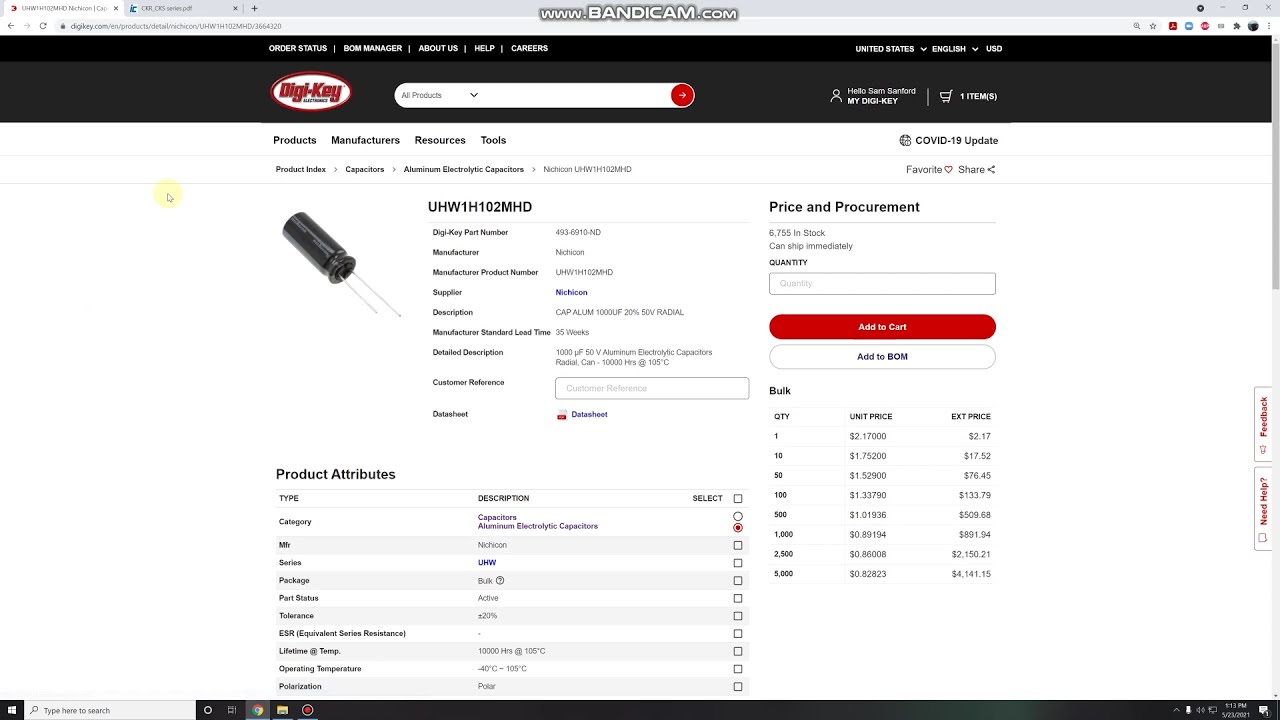
Task: Click the browser zoom magnifier icon
Action: pyautogui.click(x=1137, y=26)
